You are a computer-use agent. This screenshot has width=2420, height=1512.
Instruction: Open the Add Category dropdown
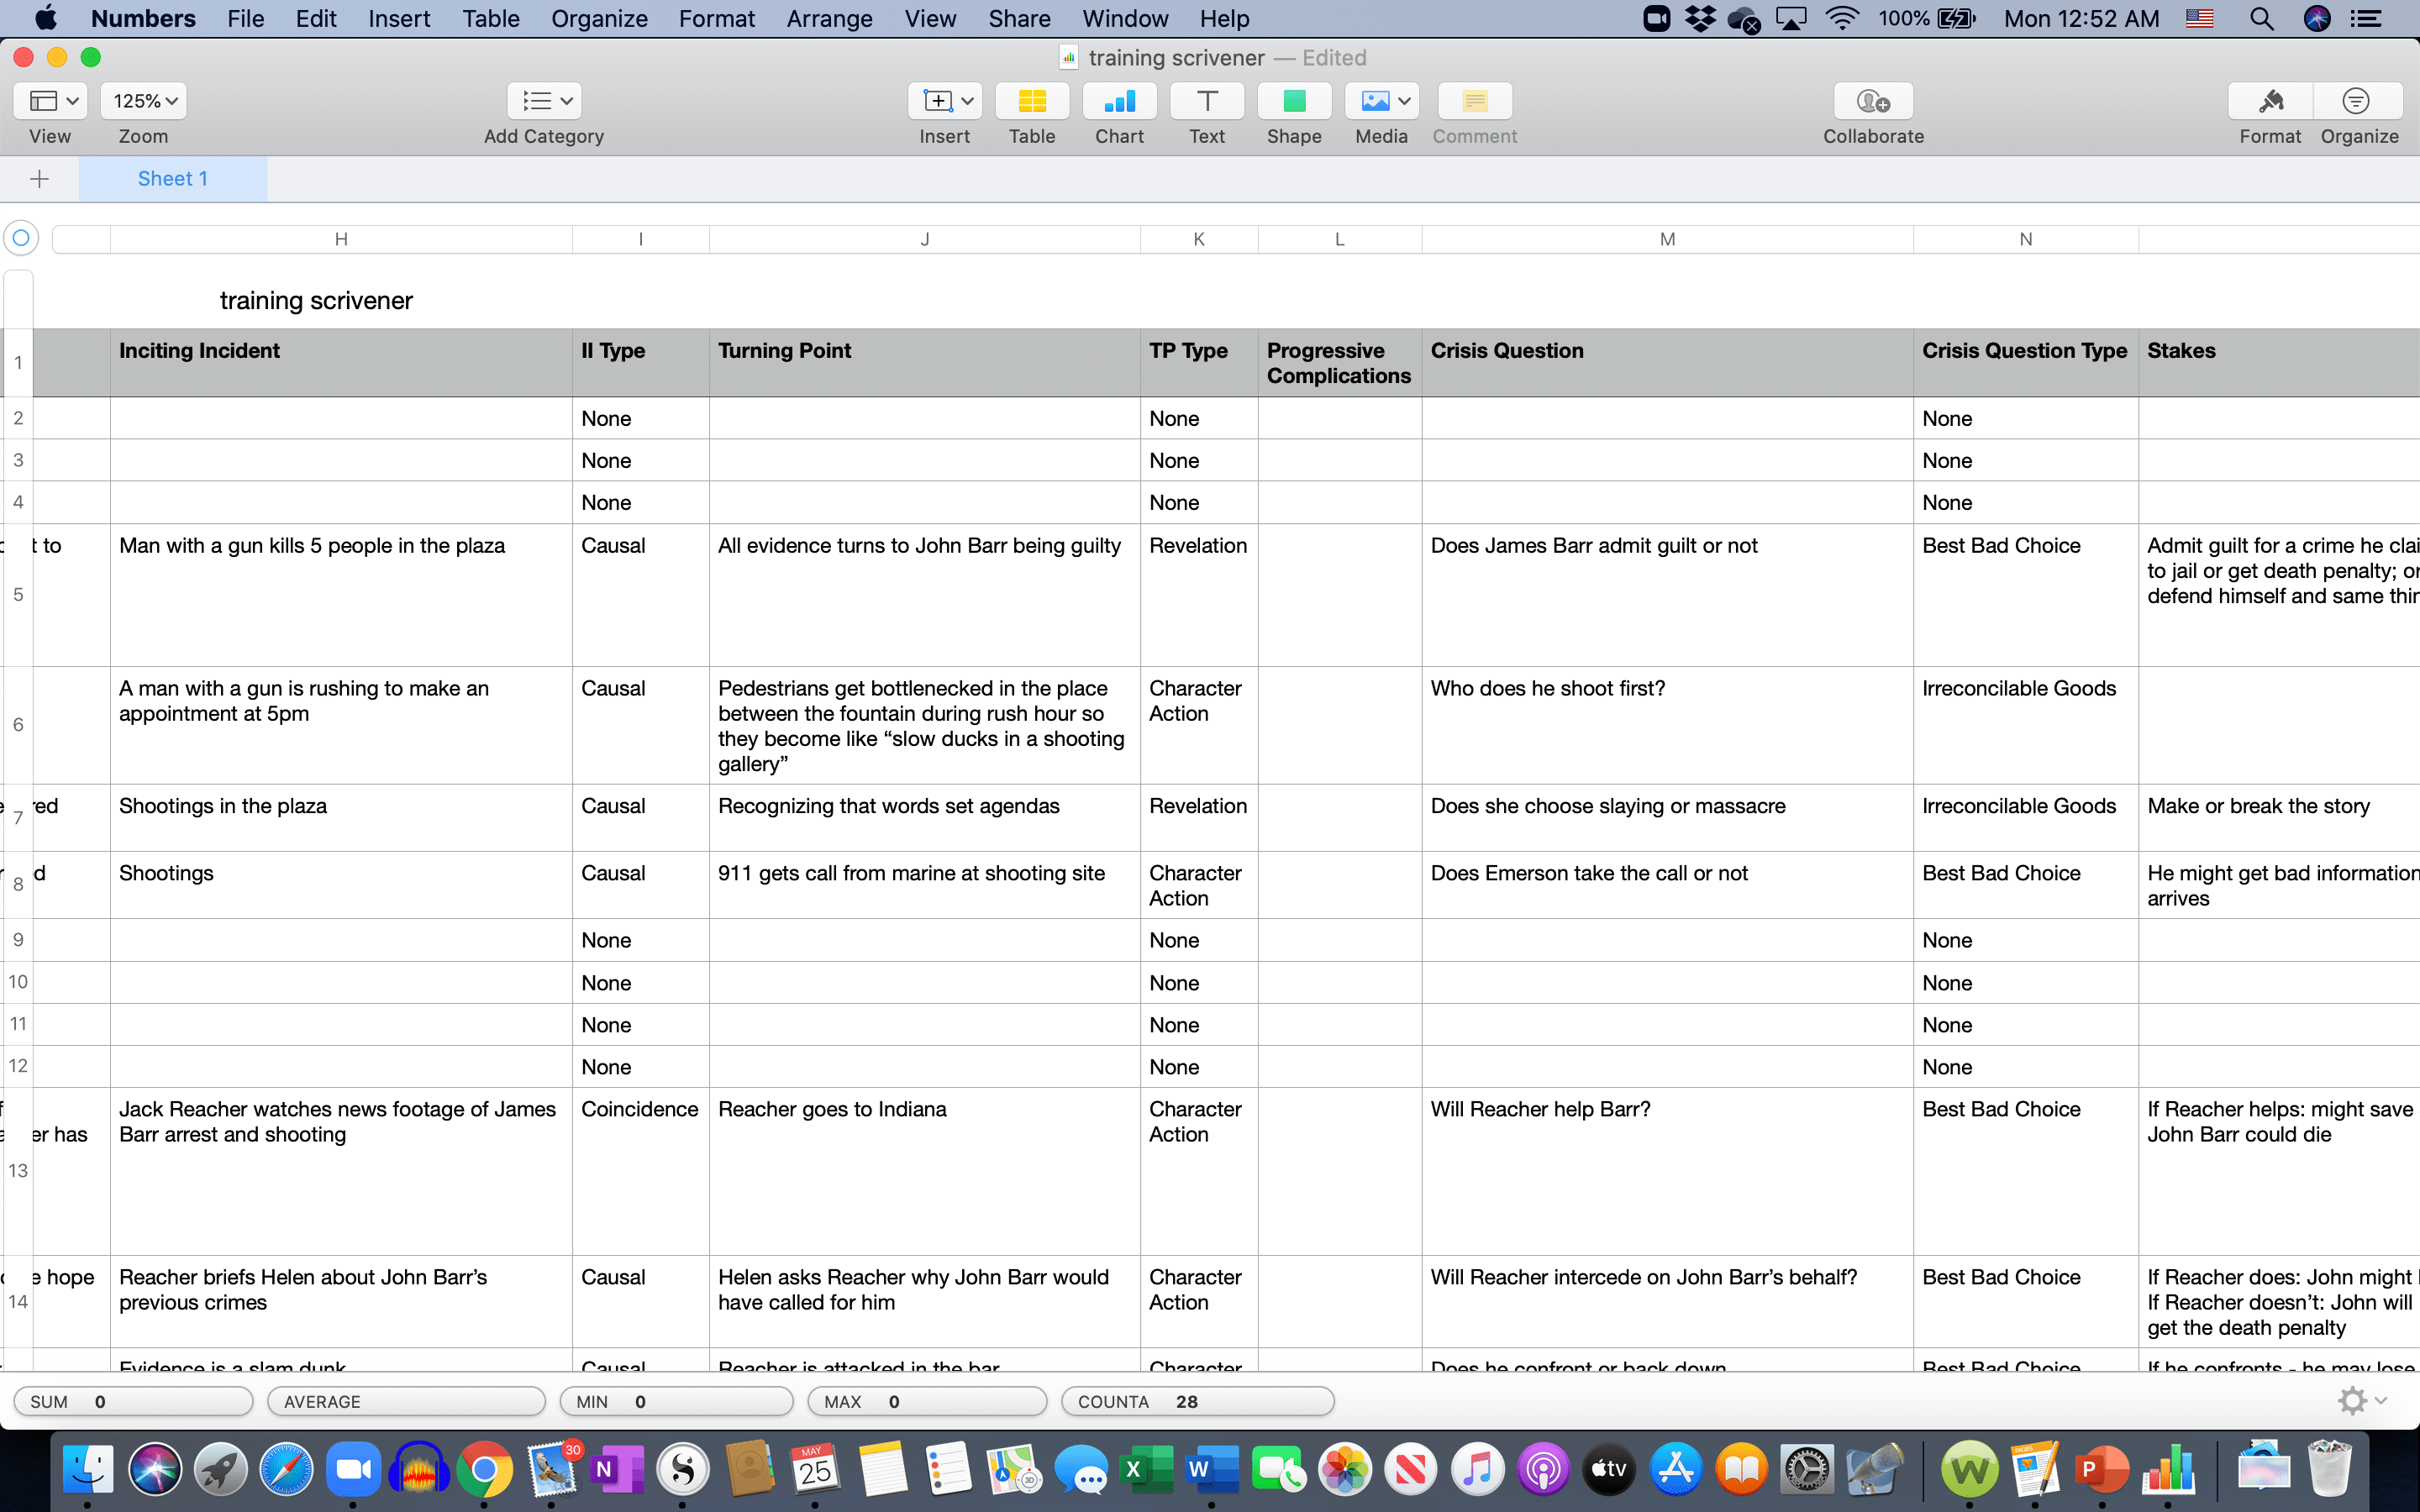[544, 101]
